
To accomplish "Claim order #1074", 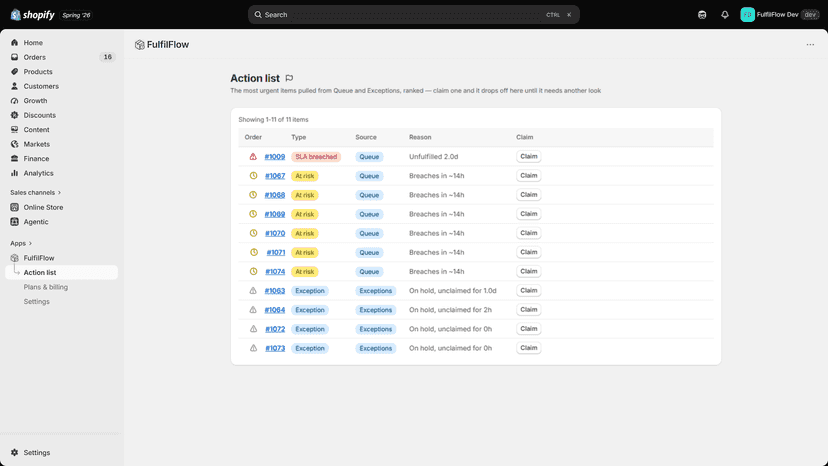I will pos(529,272).
